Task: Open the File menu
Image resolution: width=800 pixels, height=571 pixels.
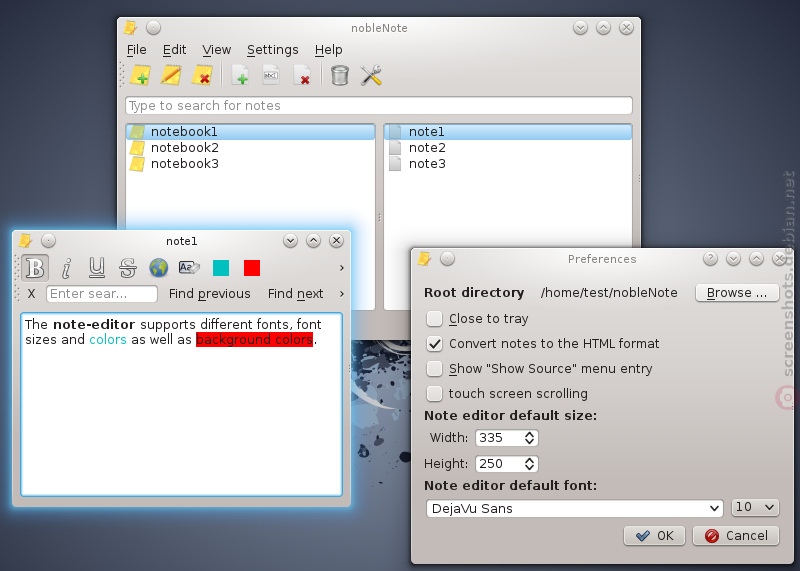Action: 137,50
